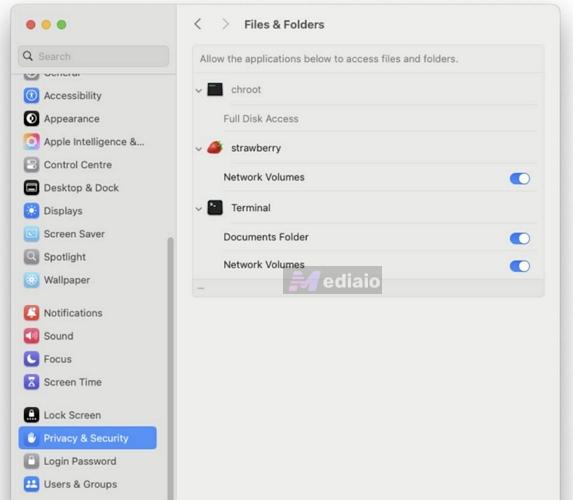Go back to previous settings page
Screen dimensions: 573x500
pyautogui.click(x=198, y=24)
